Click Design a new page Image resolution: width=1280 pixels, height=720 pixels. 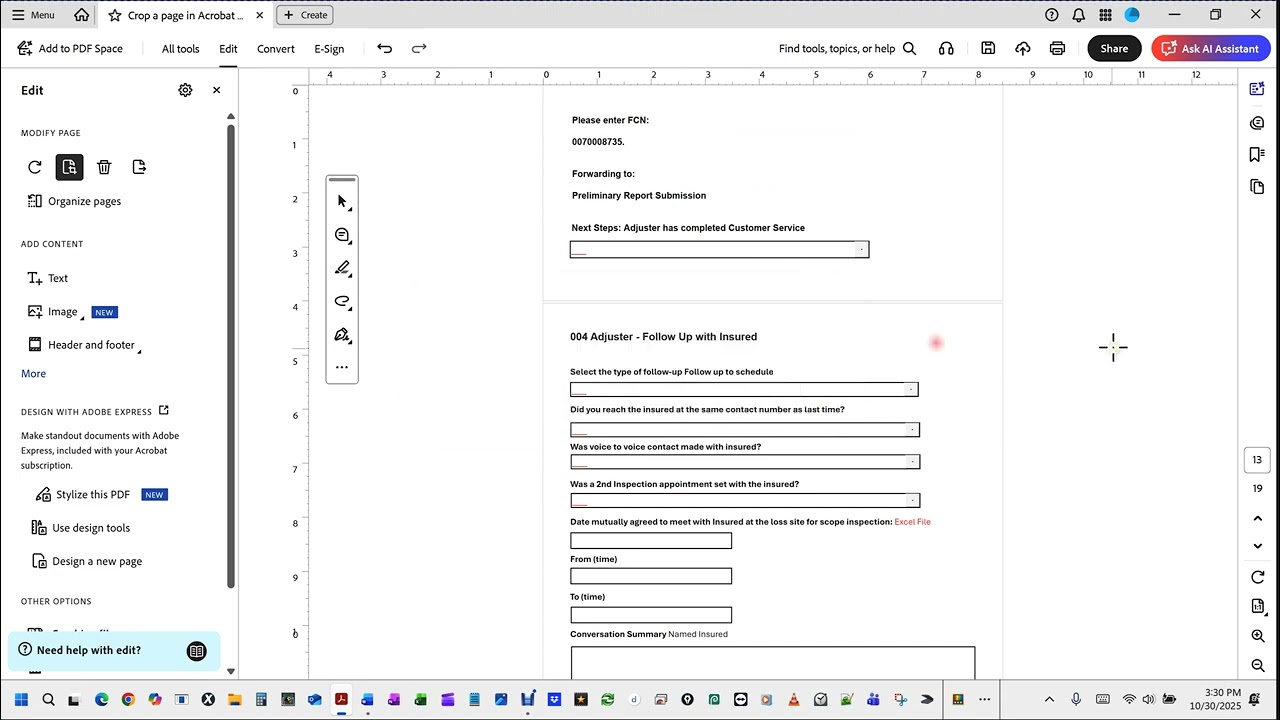click(x=87, y=561)
